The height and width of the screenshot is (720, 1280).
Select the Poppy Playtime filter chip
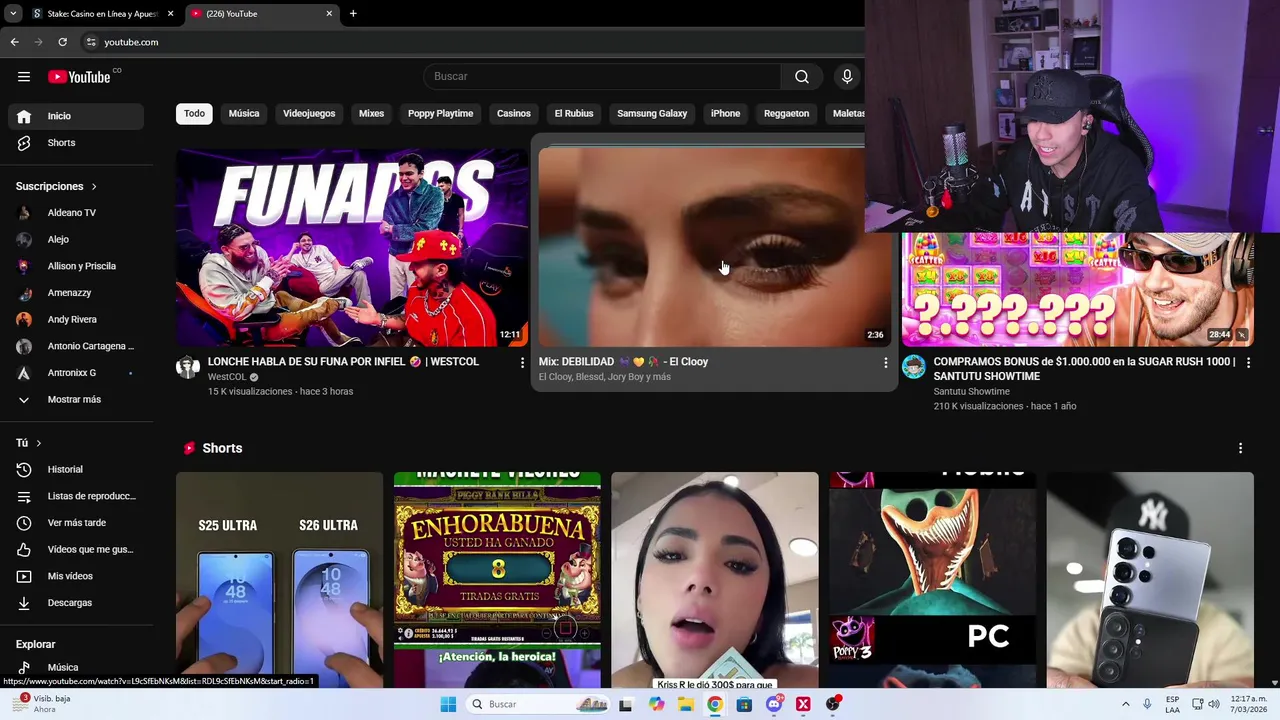440,114
